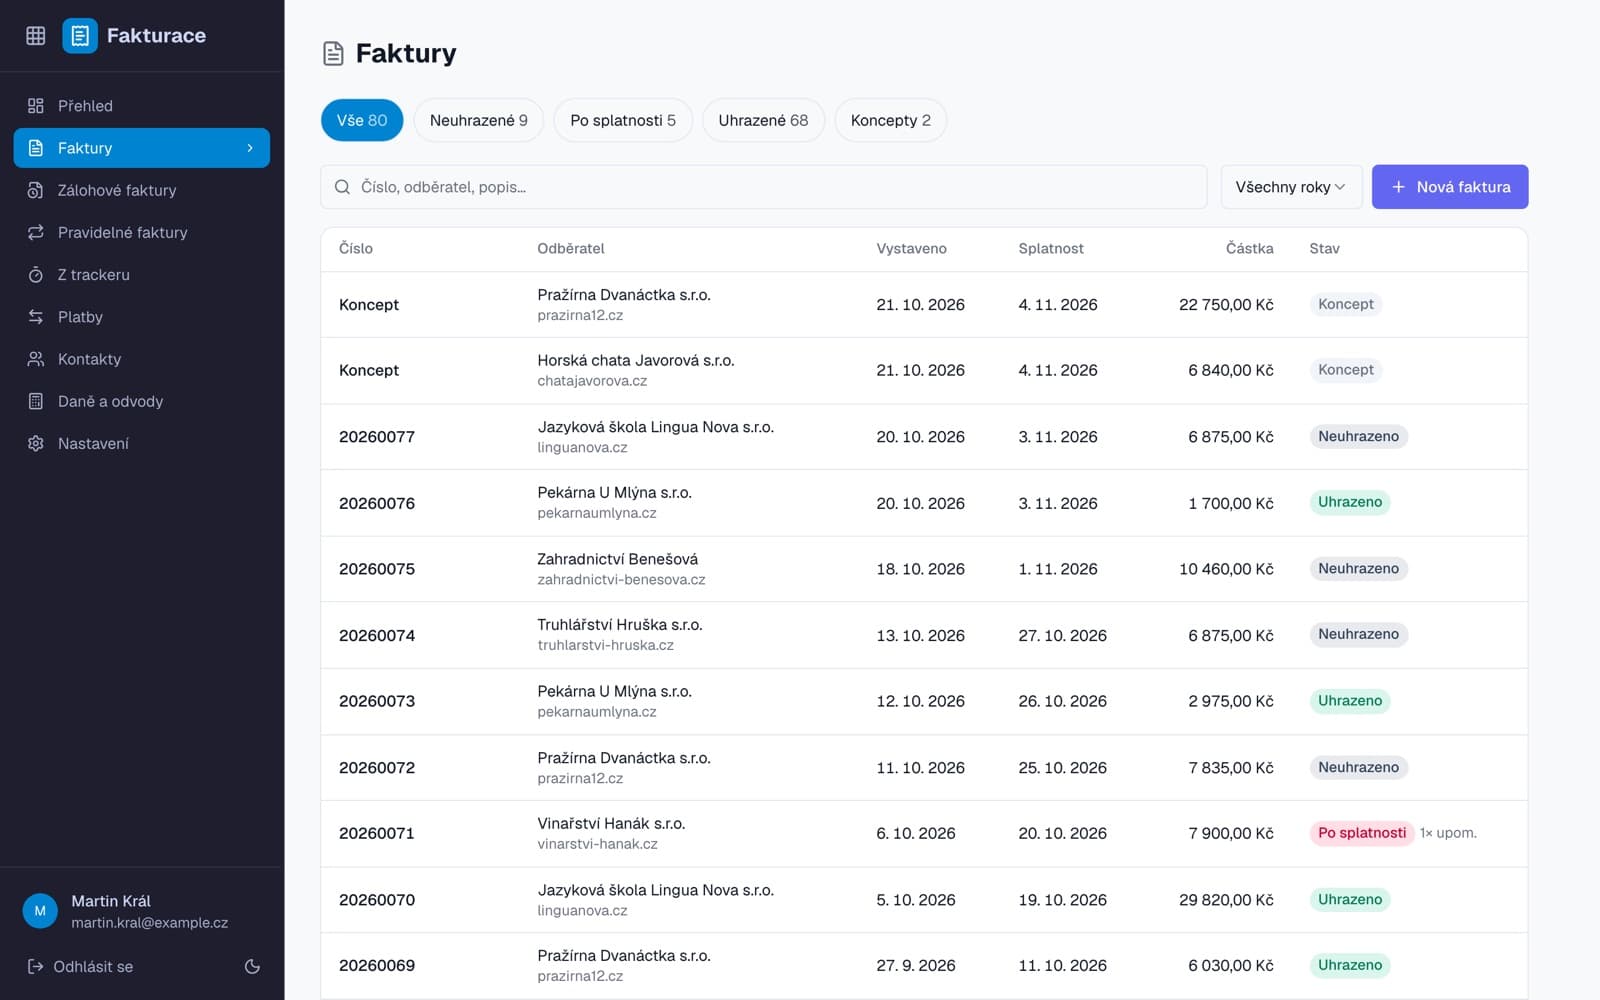Click the Daně a odvody calculator icon

(36, 401)
